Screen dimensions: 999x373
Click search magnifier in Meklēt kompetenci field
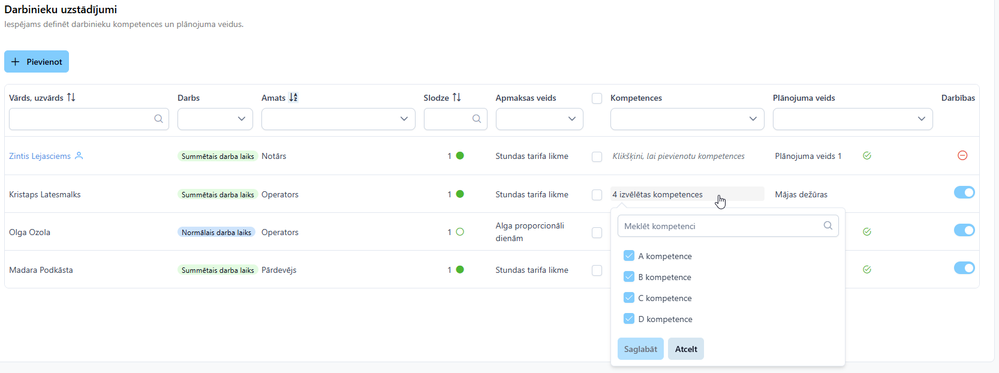tap(828, 225)
